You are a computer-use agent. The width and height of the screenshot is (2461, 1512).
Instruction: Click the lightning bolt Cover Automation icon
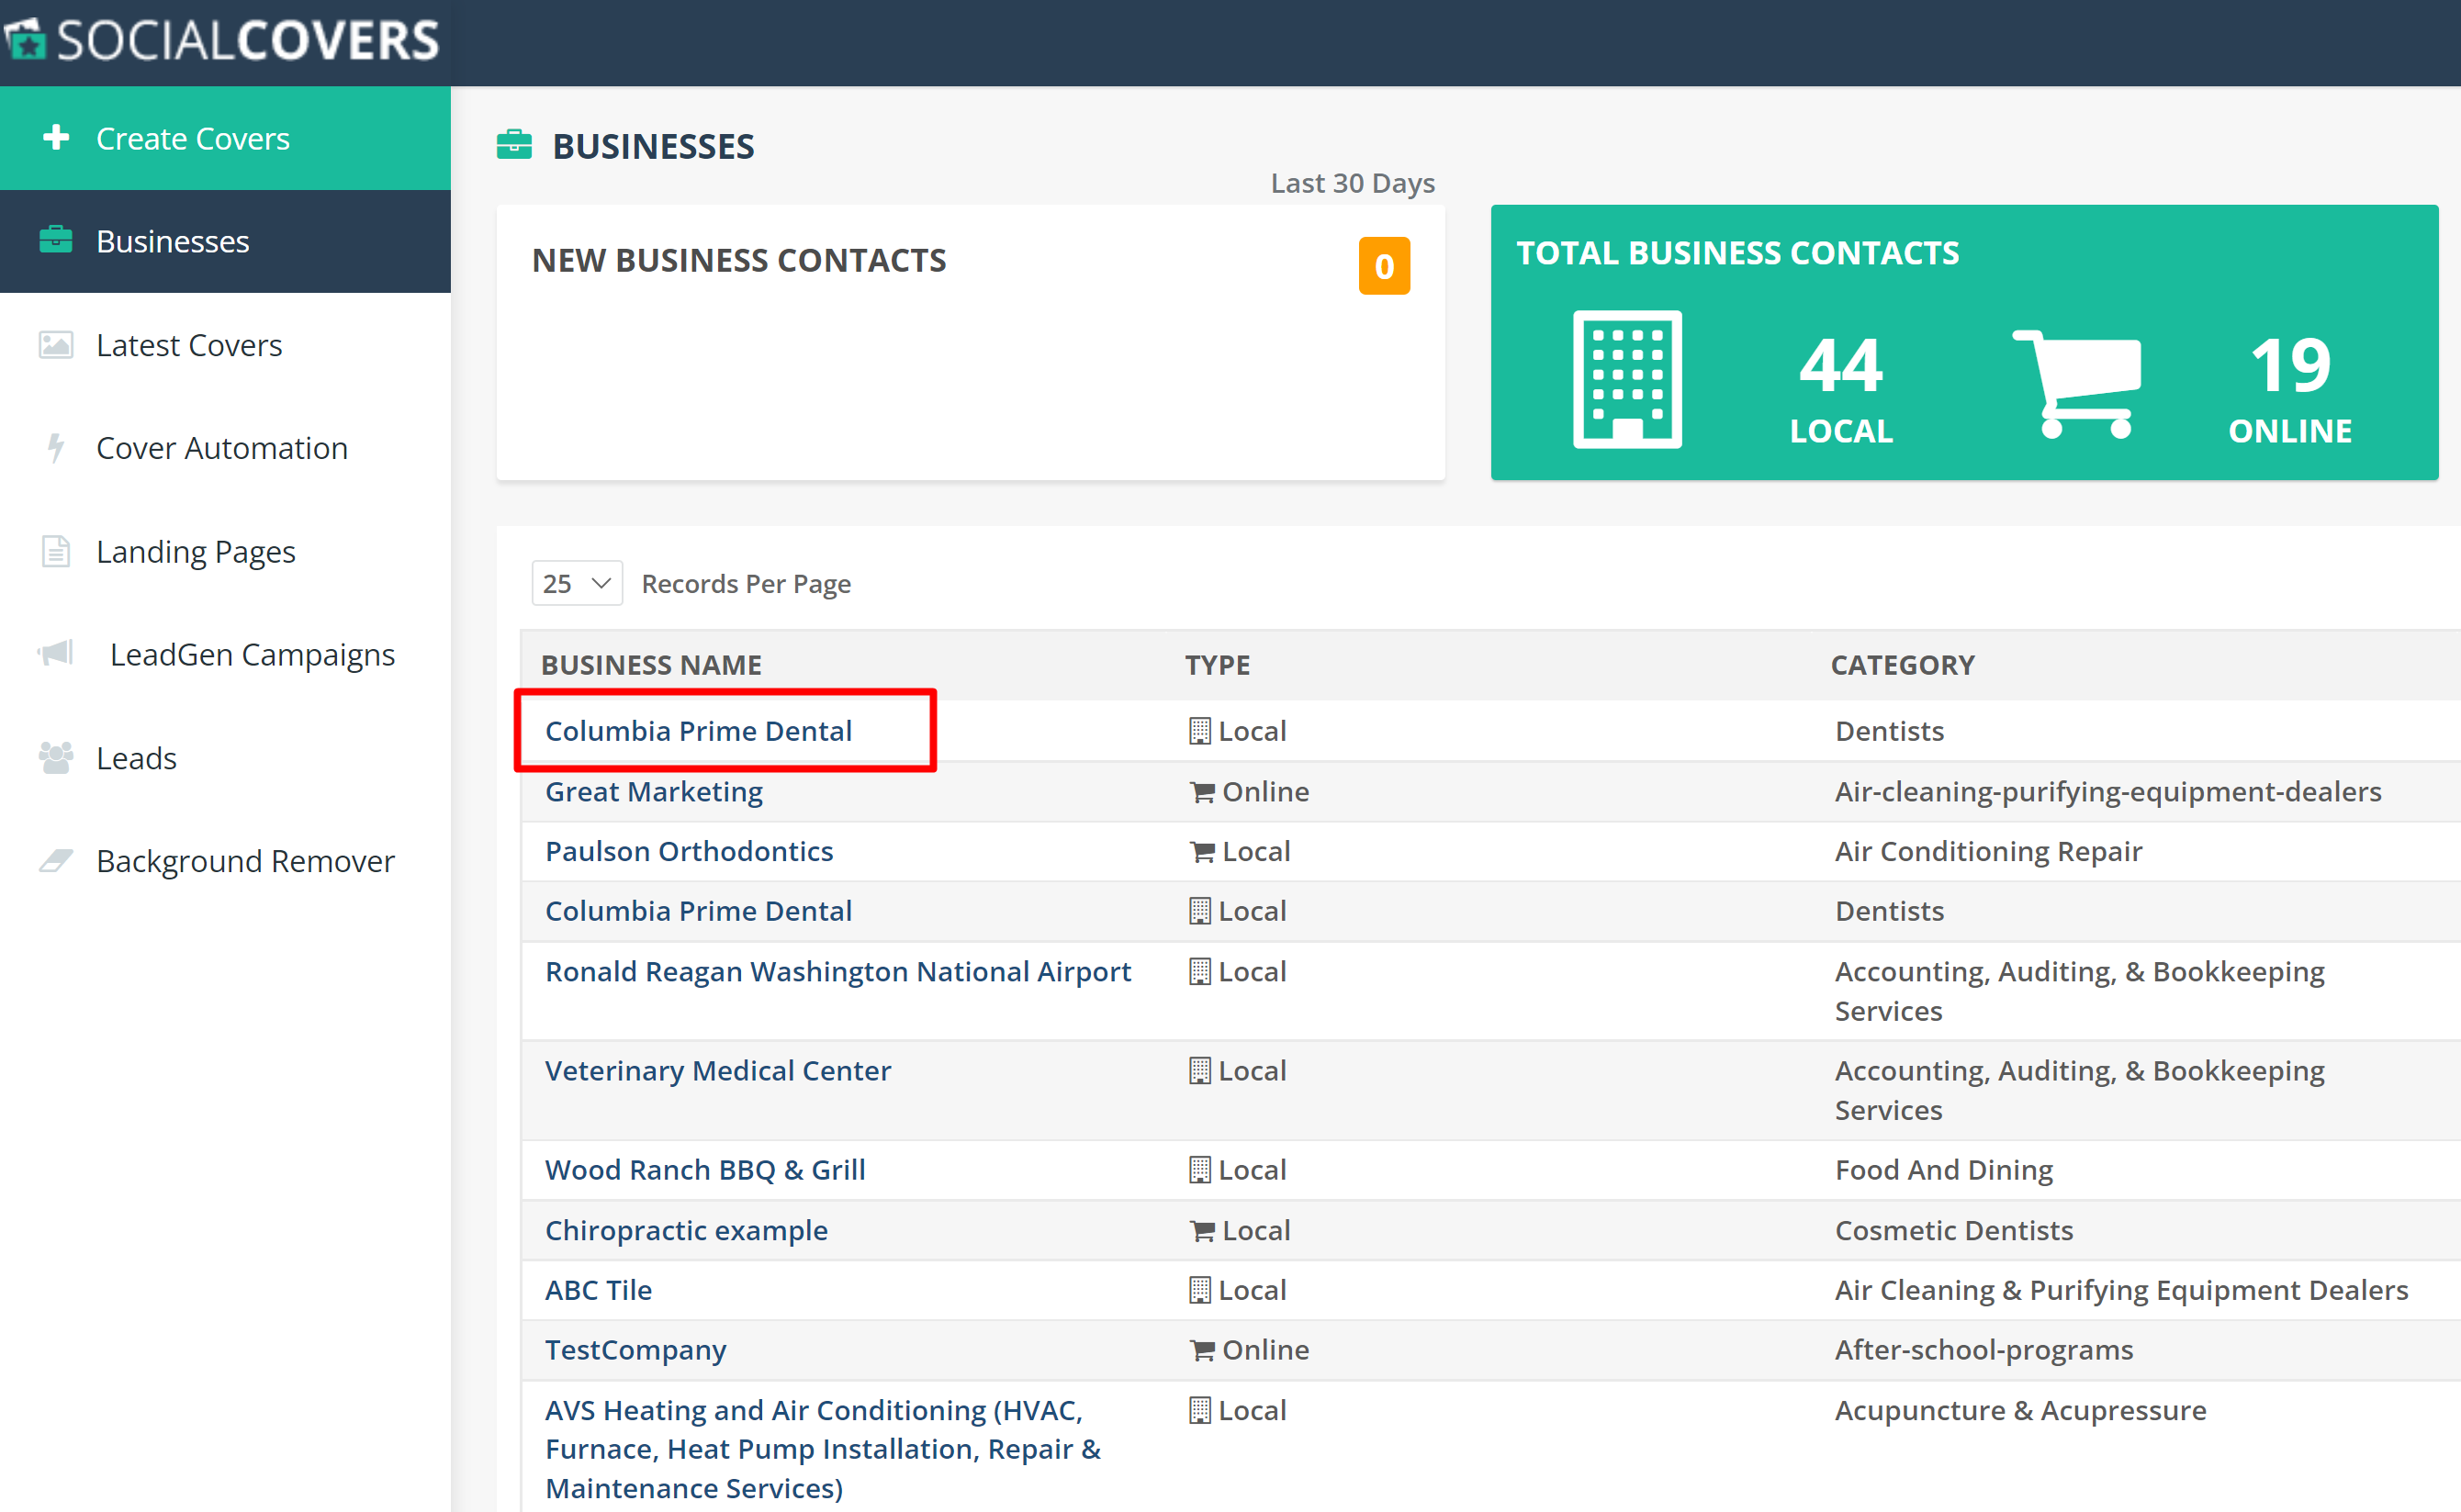(x=56, y=448)
